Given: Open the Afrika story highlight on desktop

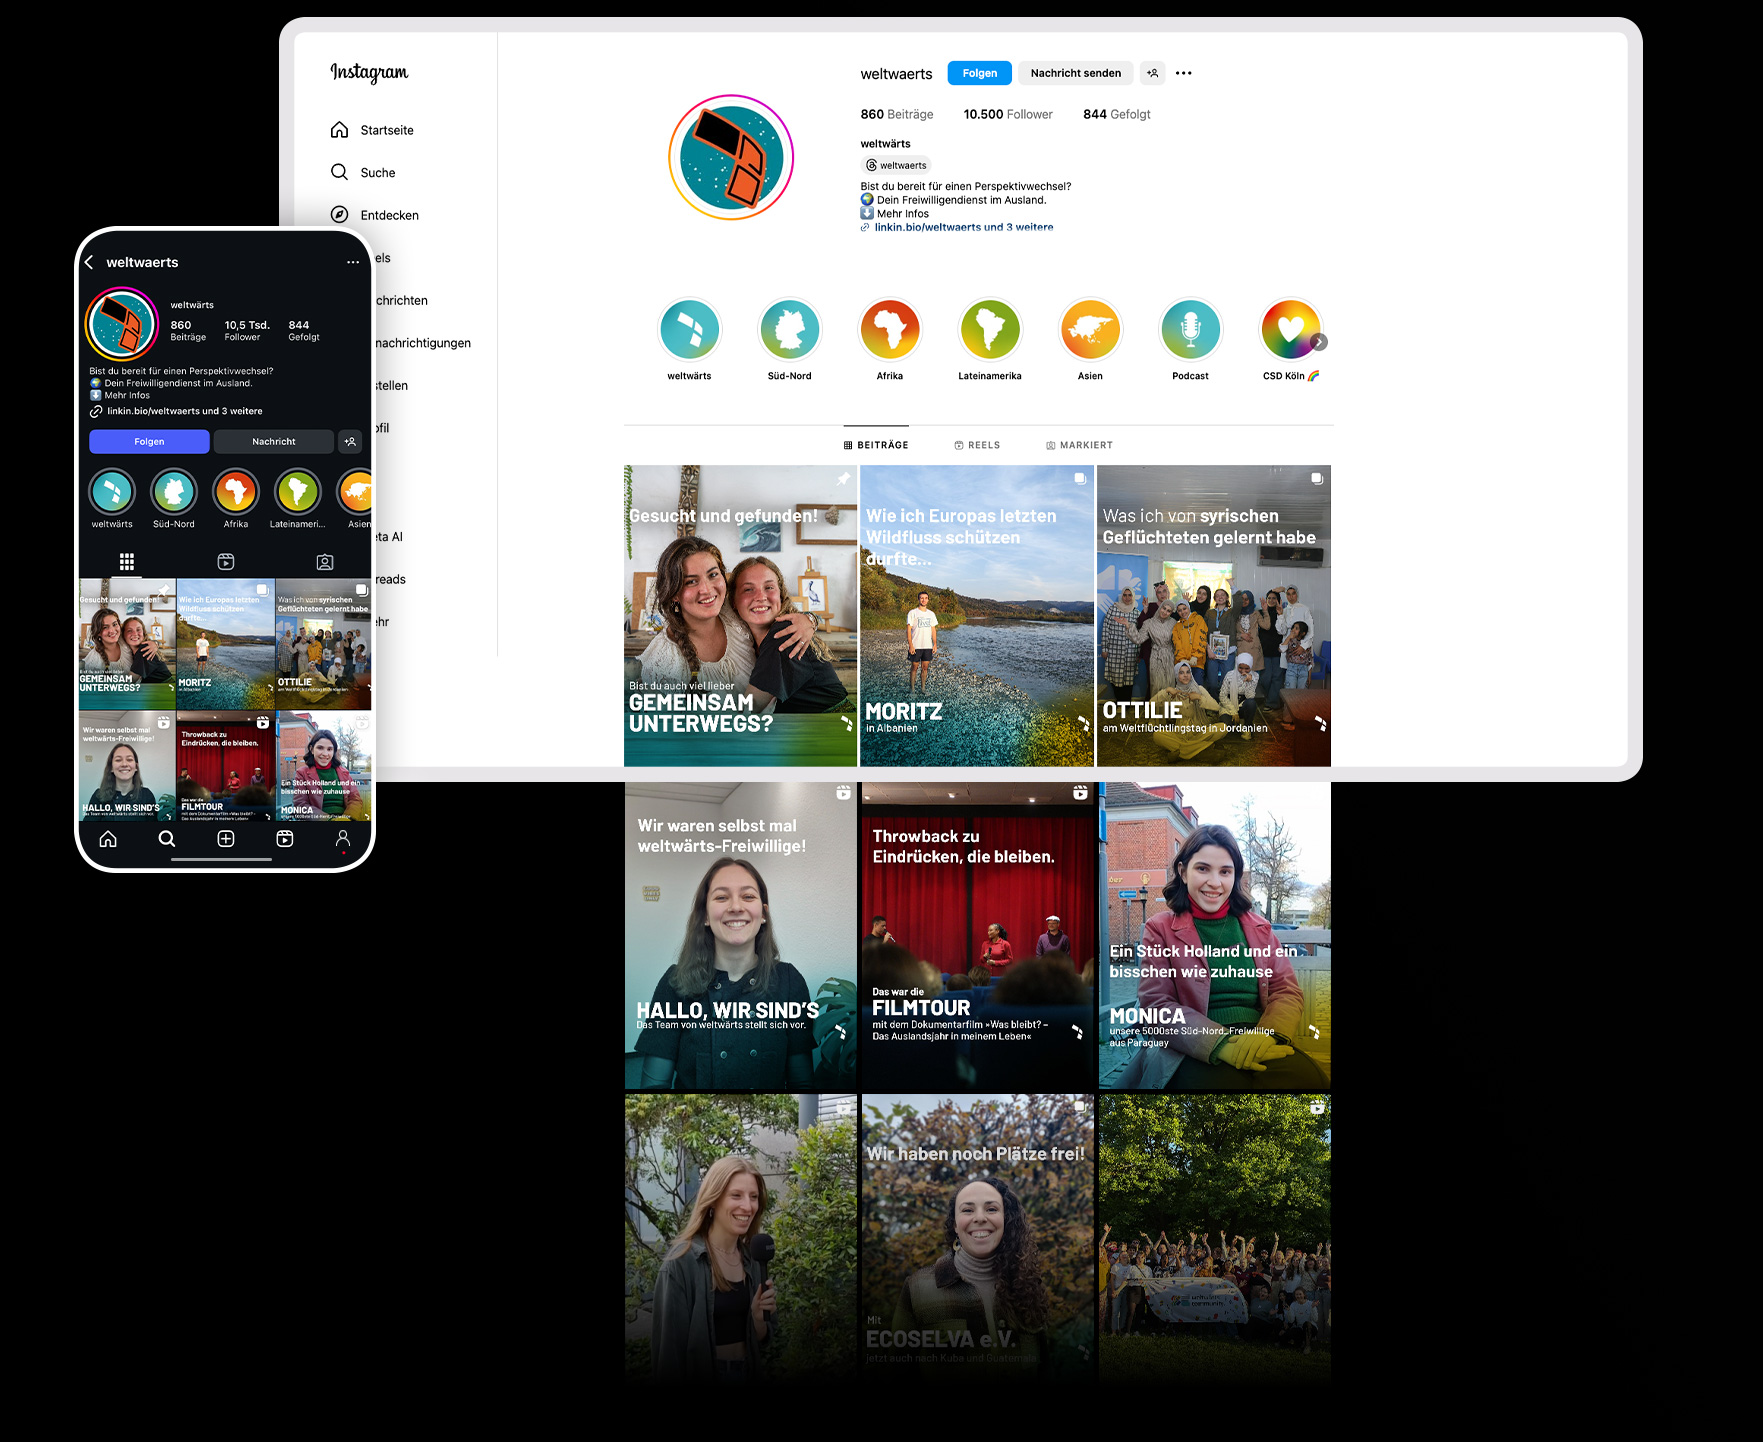Looking at the screenshot, I should tap(890, 340).
